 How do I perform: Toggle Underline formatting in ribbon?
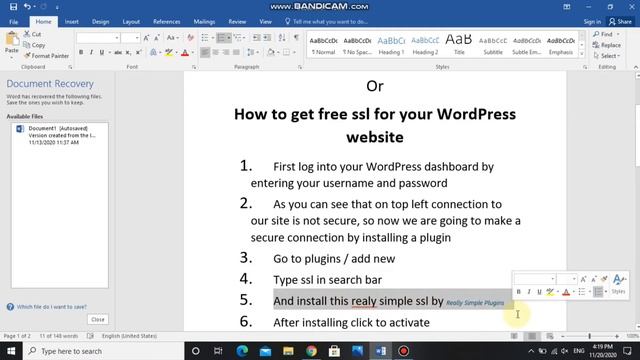pos(102,52)
